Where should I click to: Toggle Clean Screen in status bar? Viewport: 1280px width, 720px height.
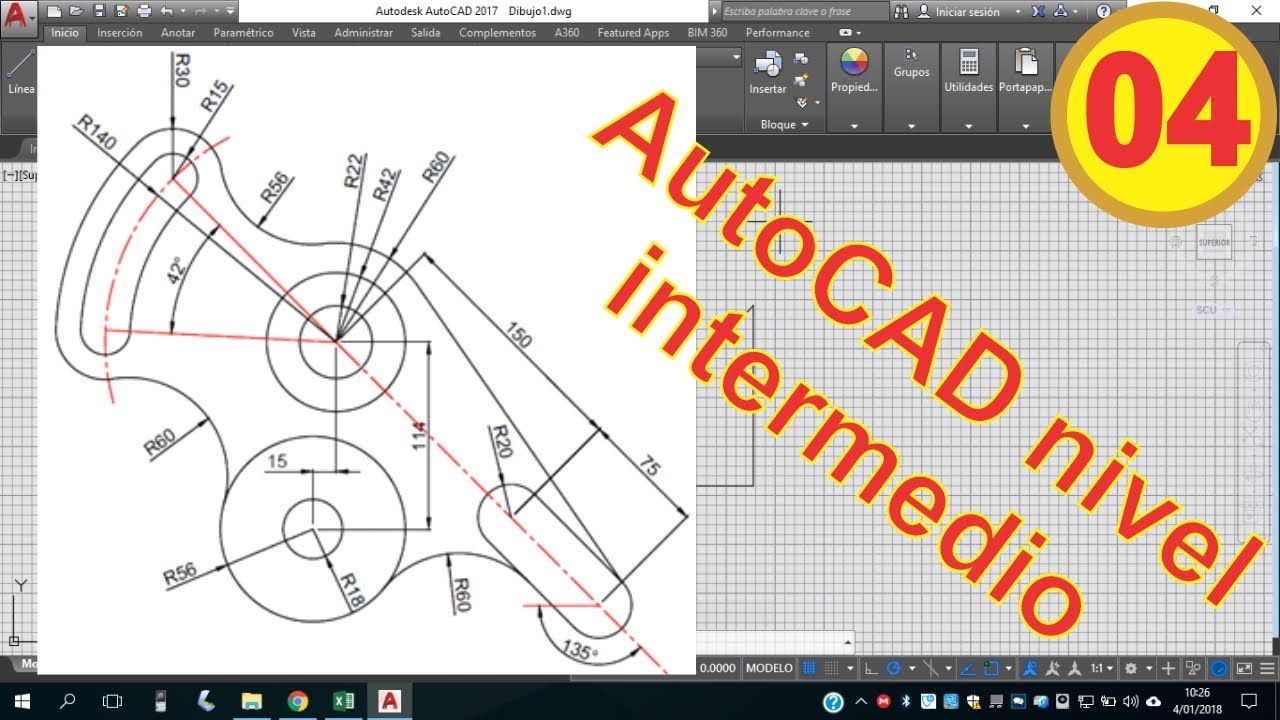pos(1244,668)
